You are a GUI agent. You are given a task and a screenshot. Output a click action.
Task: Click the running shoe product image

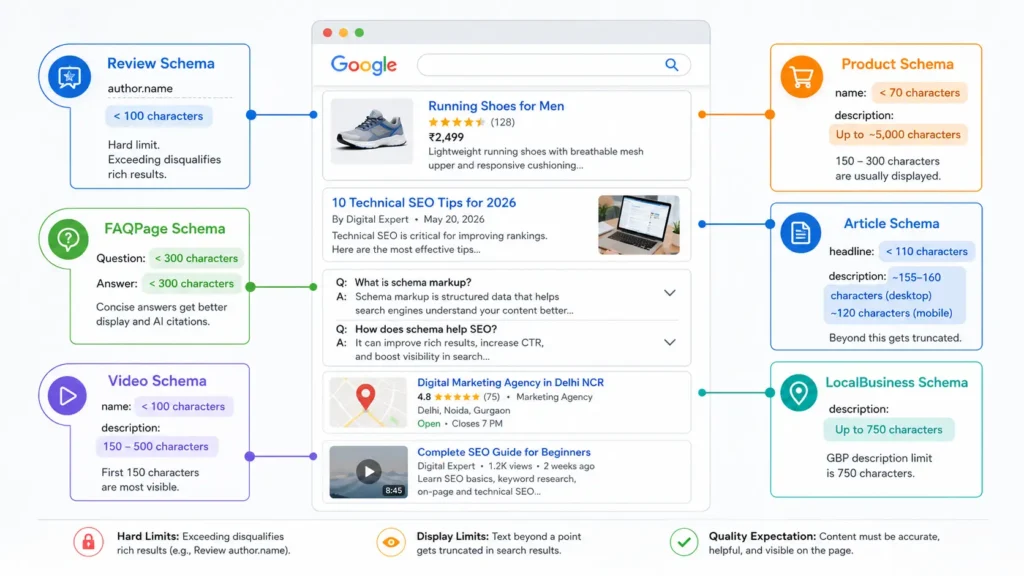tap(372, 131)
